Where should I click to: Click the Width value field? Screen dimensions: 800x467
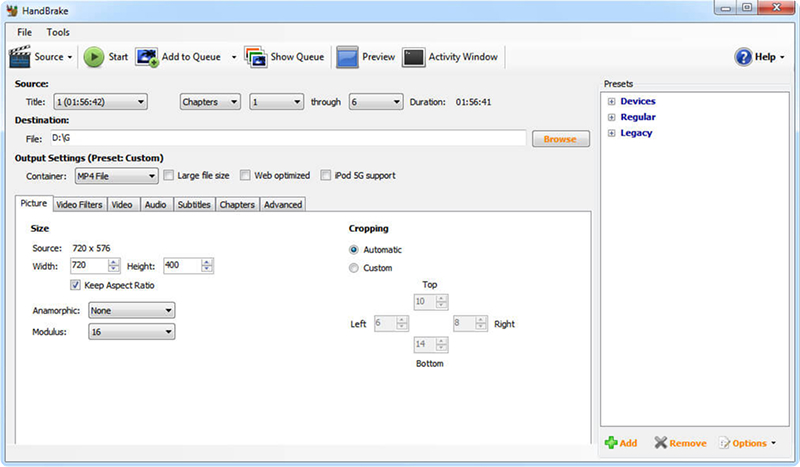click(89, 265)
